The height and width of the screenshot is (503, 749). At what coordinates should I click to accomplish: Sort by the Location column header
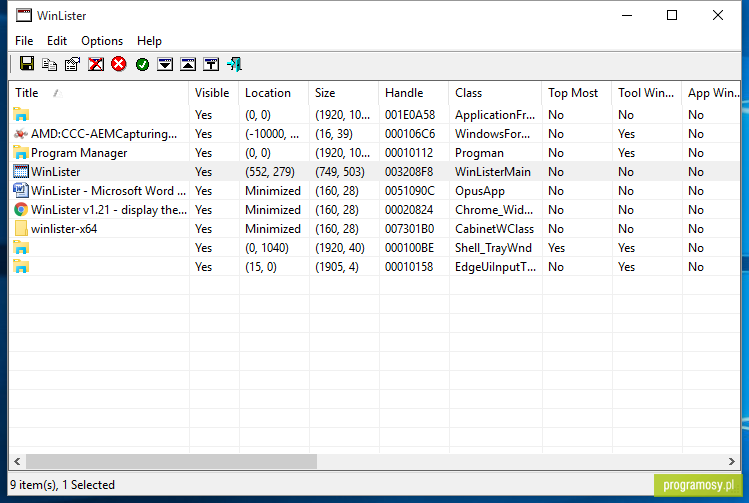[x=274, y=93]
